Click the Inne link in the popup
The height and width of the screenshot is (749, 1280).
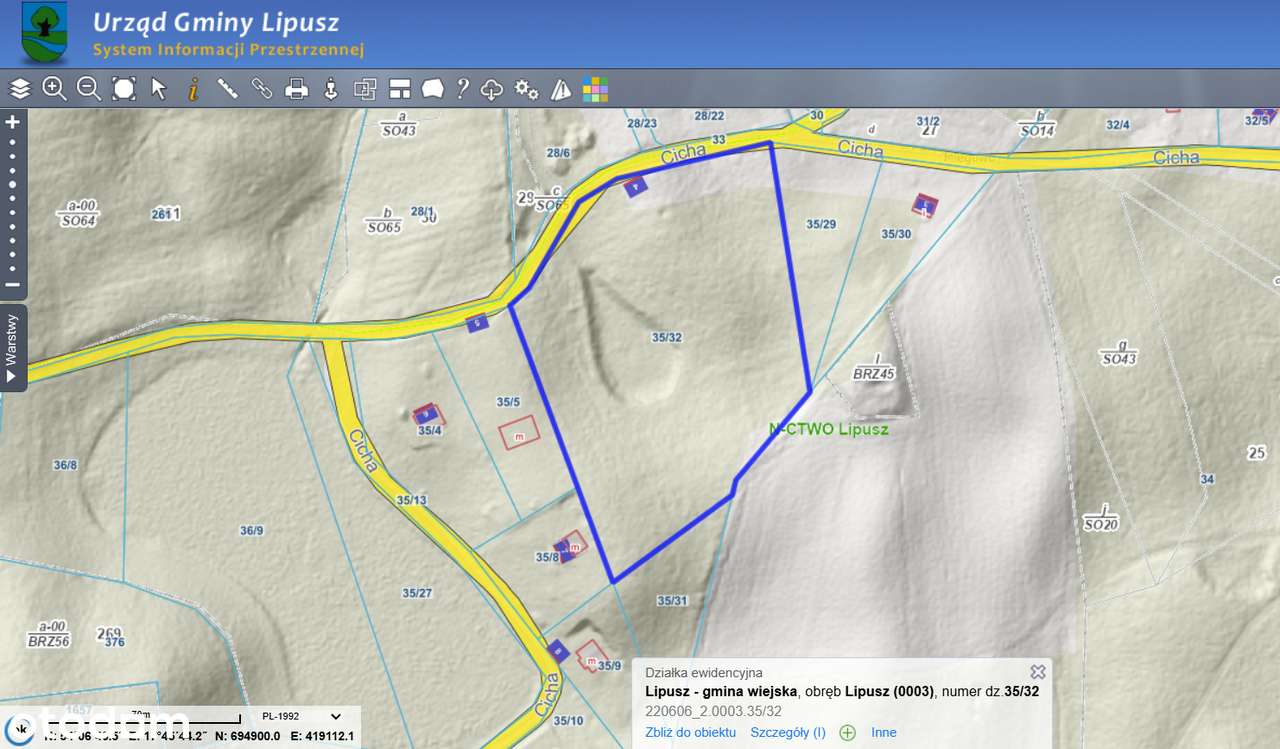pos(884,732)
